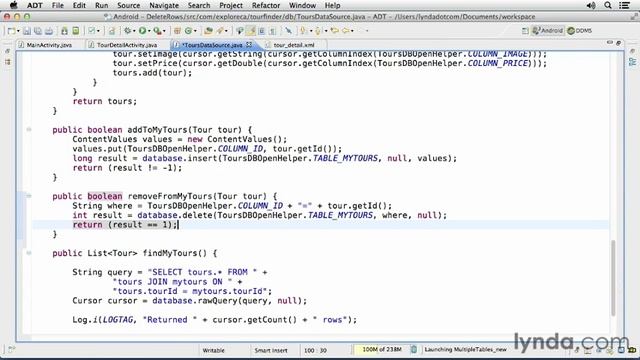
Task: Open the Source menu
Action: coord(129,5)
